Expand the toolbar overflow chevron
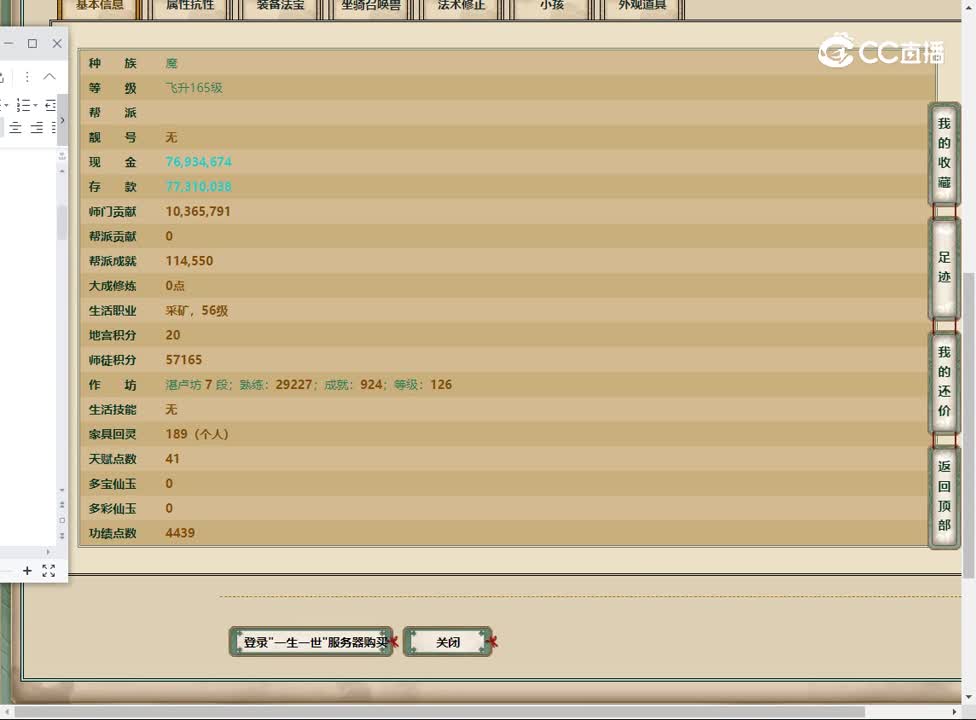 pyautogui.click(x=62, y=119)
